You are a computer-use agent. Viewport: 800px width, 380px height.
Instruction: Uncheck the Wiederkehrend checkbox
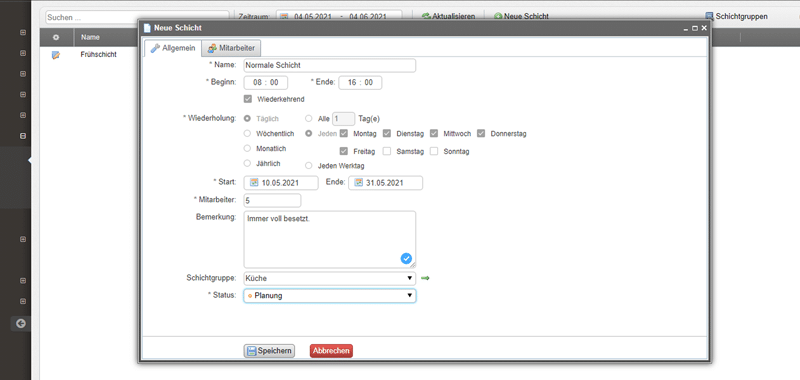coord(248,99)
